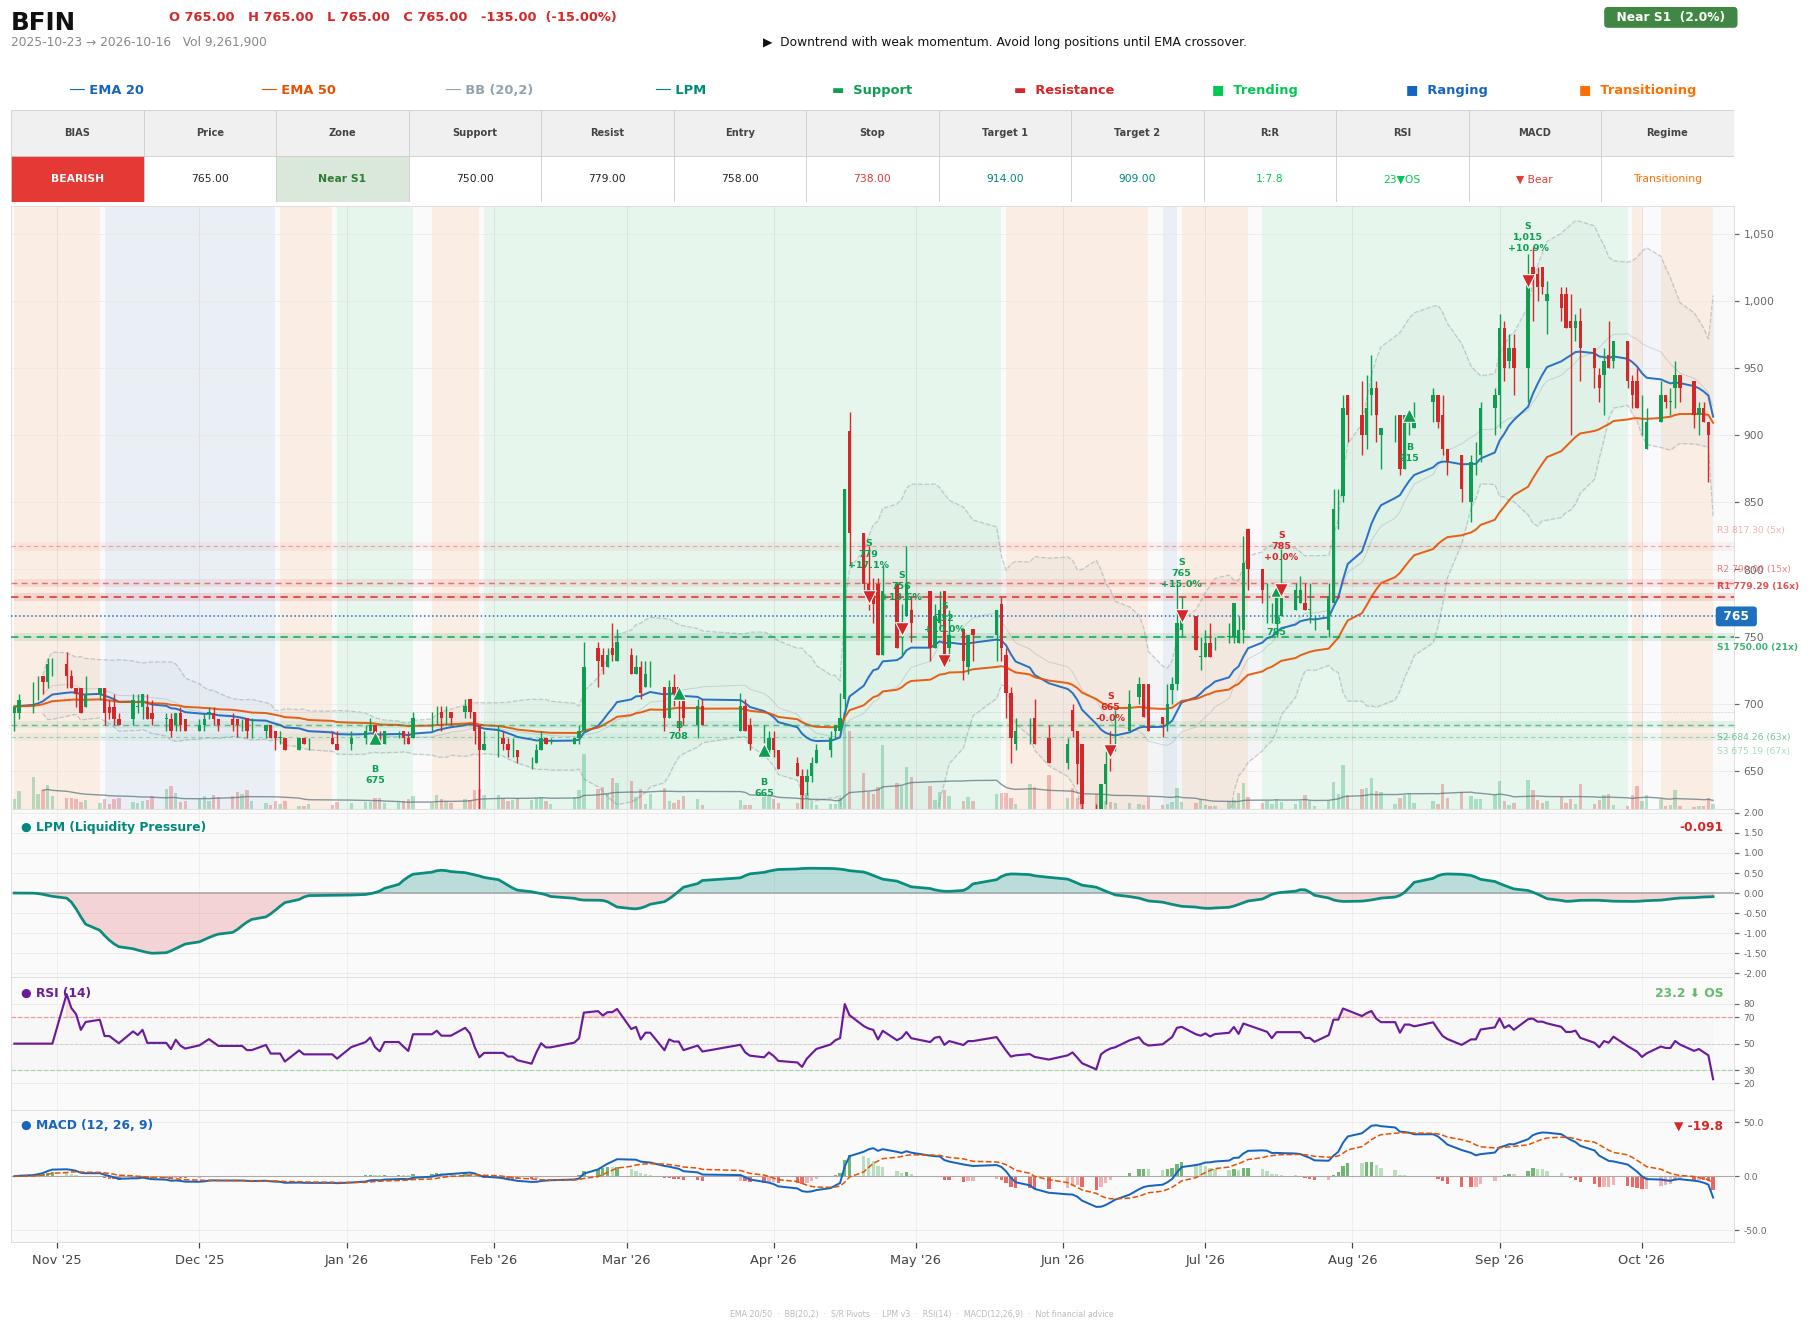Viewport: 1810px width, 1330px height.
Task: Click the red sell triangle at S 665
Action: point(1110,751)
